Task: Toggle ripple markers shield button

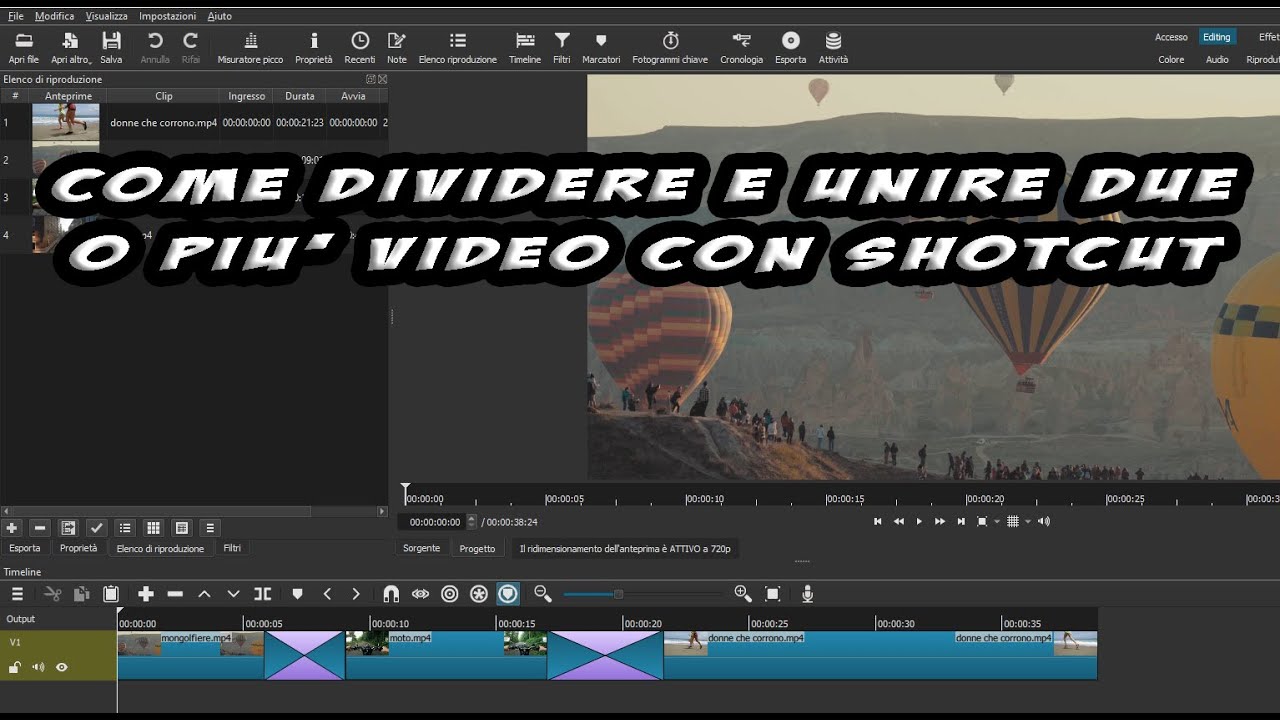Action: [508, 594]
